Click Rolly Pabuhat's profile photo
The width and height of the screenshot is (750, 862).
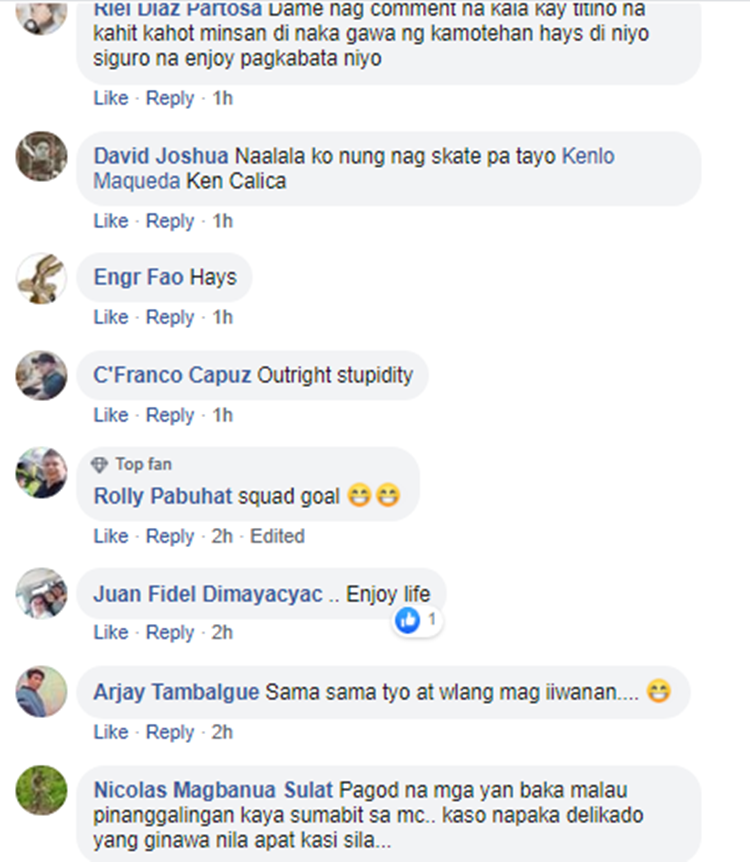[41, 473]
